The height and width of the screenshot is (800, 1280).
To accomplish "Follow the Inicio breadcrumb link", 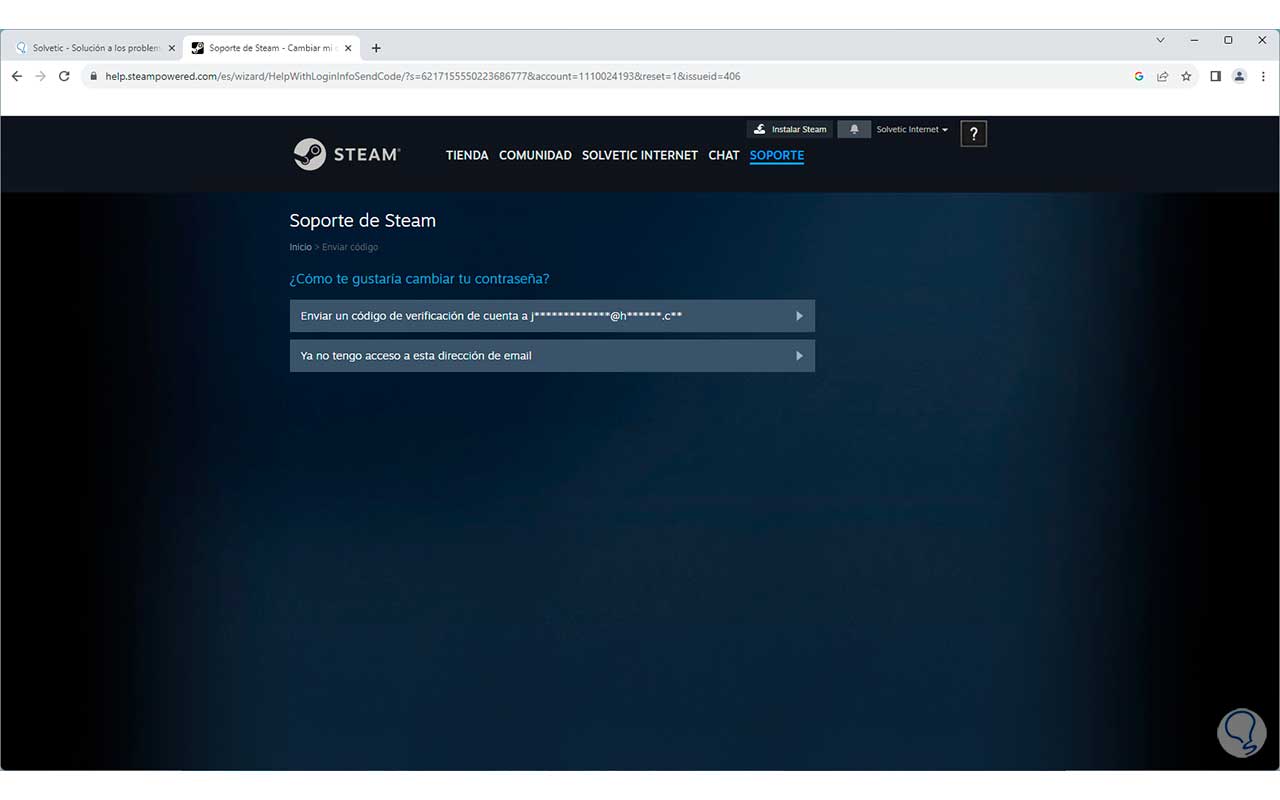I will click(x=301, y=247).
